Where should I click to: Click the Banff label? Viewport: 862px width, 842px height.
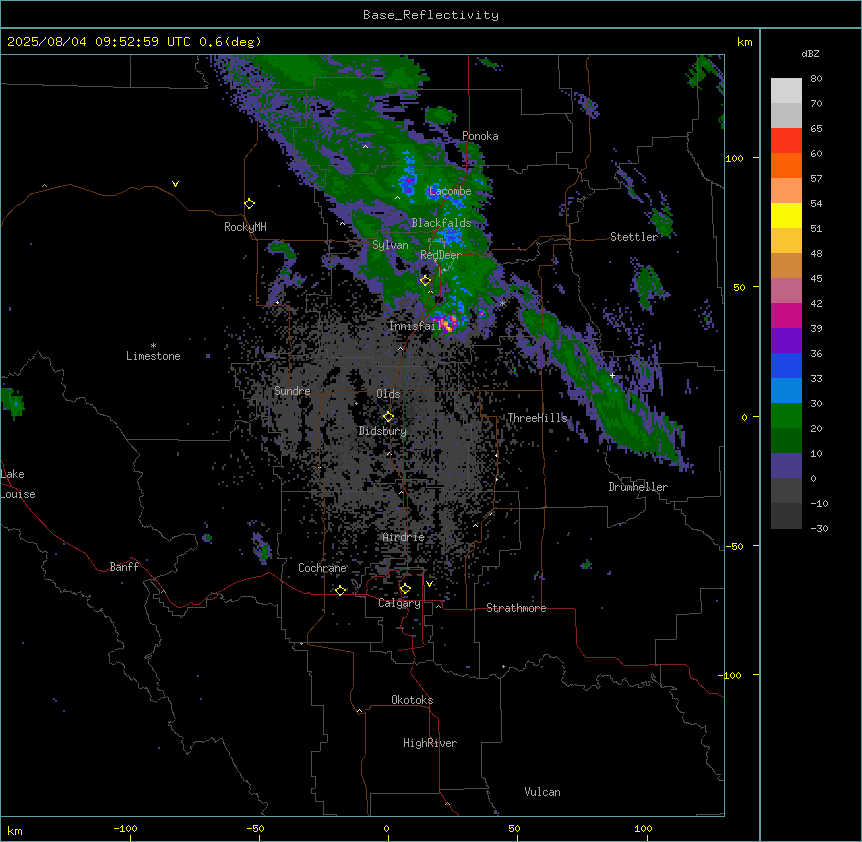[124, 567]
